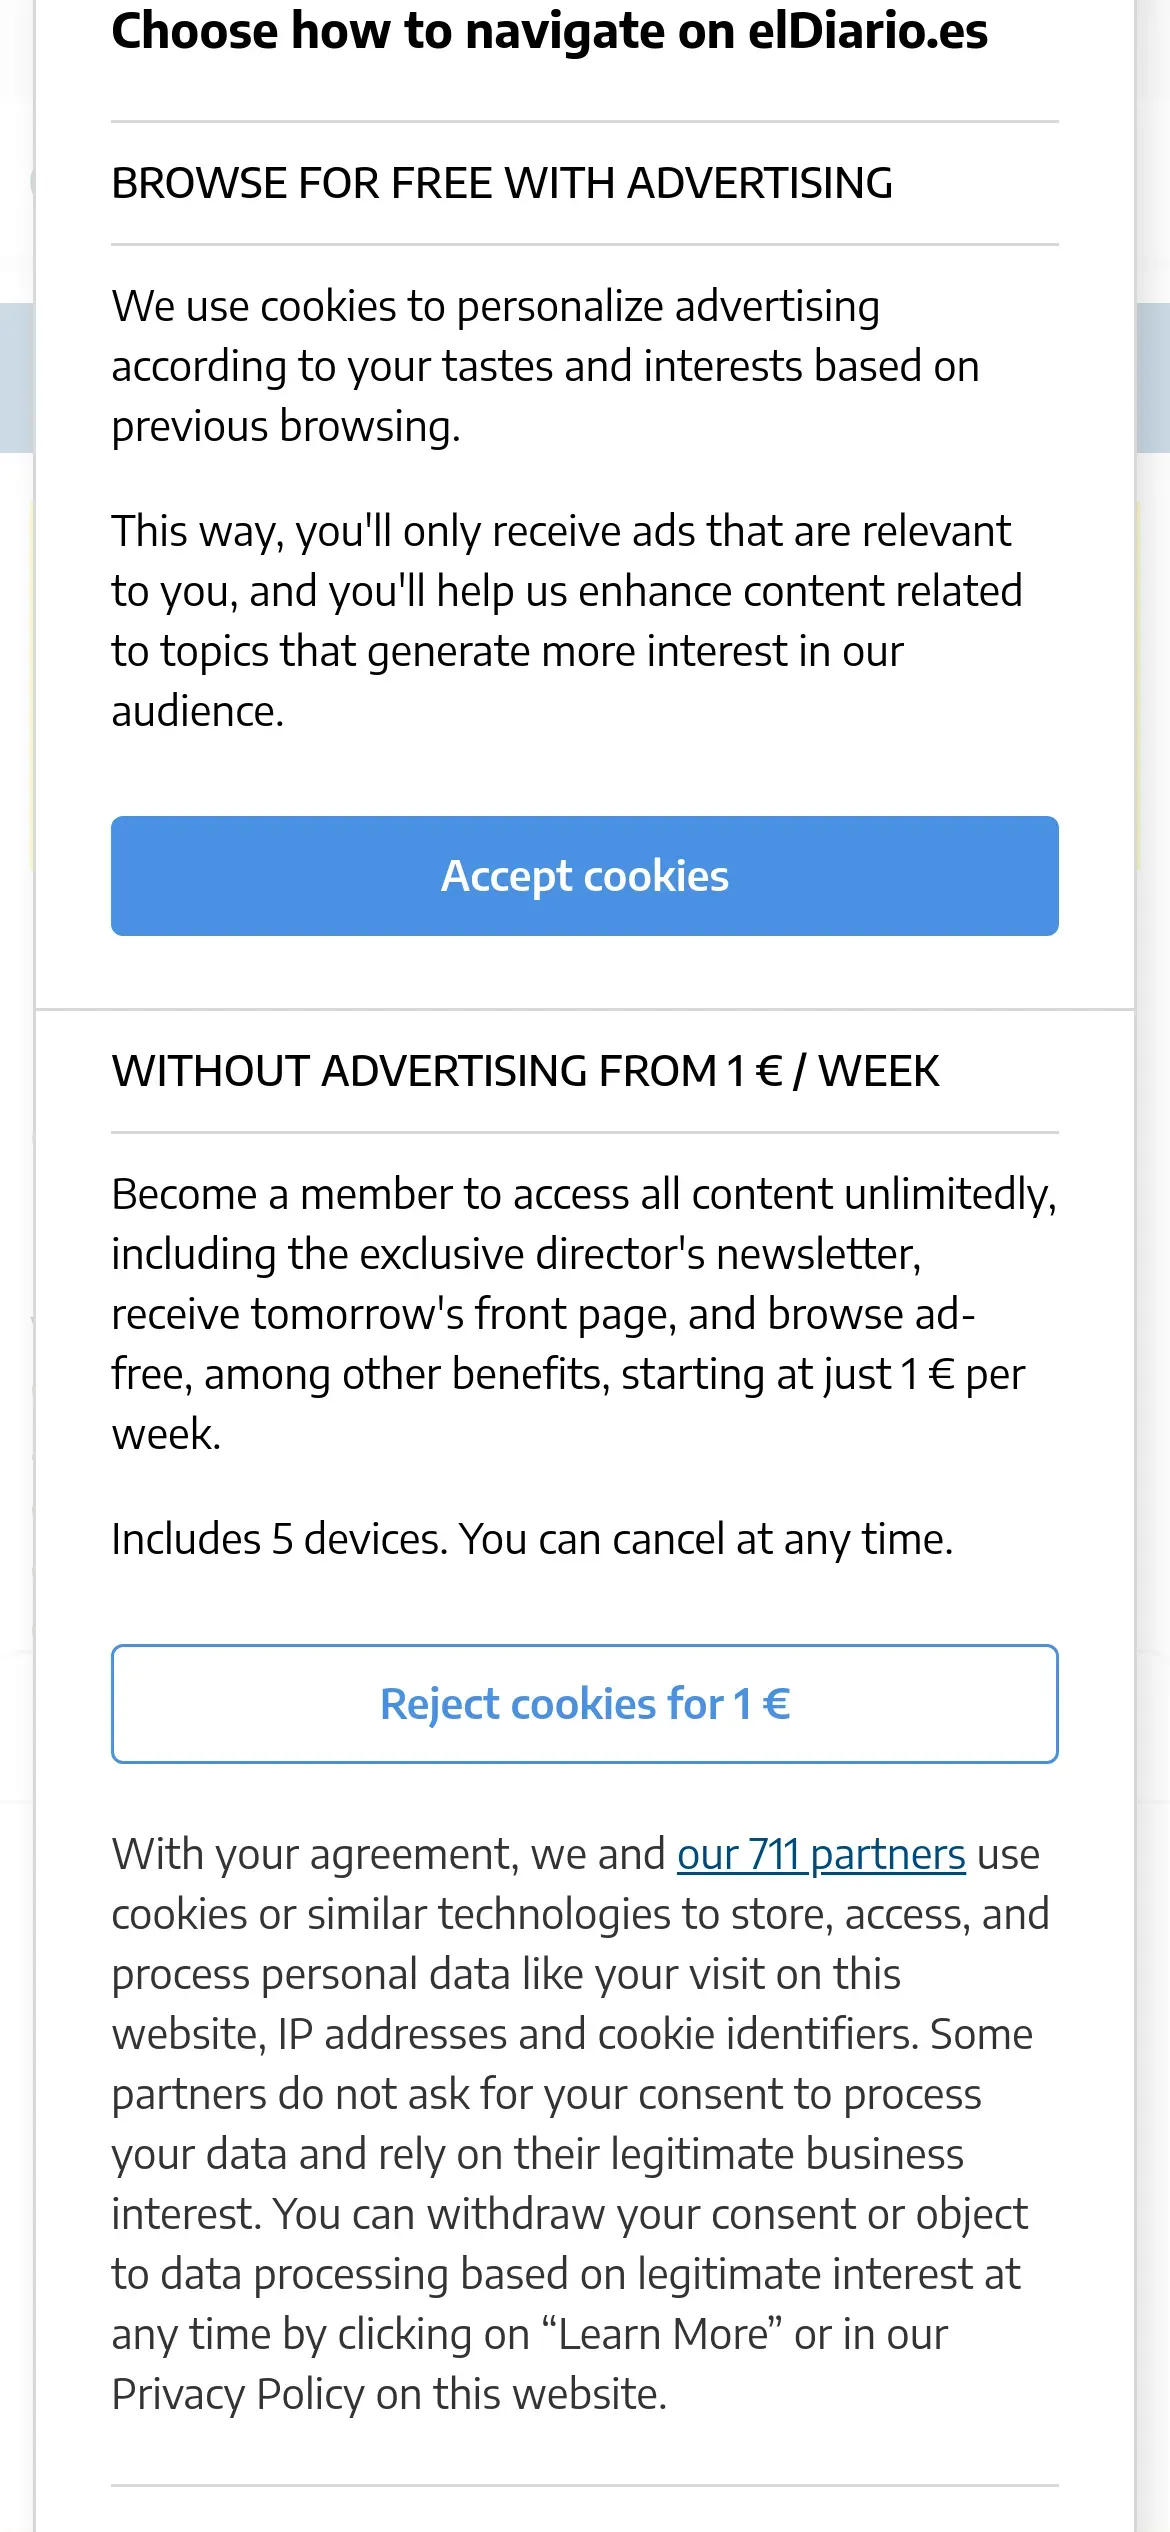Viewport: 1170px width, 2532px height.
Task: Open the "our 711 partners" link
Action: (821, 1855)
